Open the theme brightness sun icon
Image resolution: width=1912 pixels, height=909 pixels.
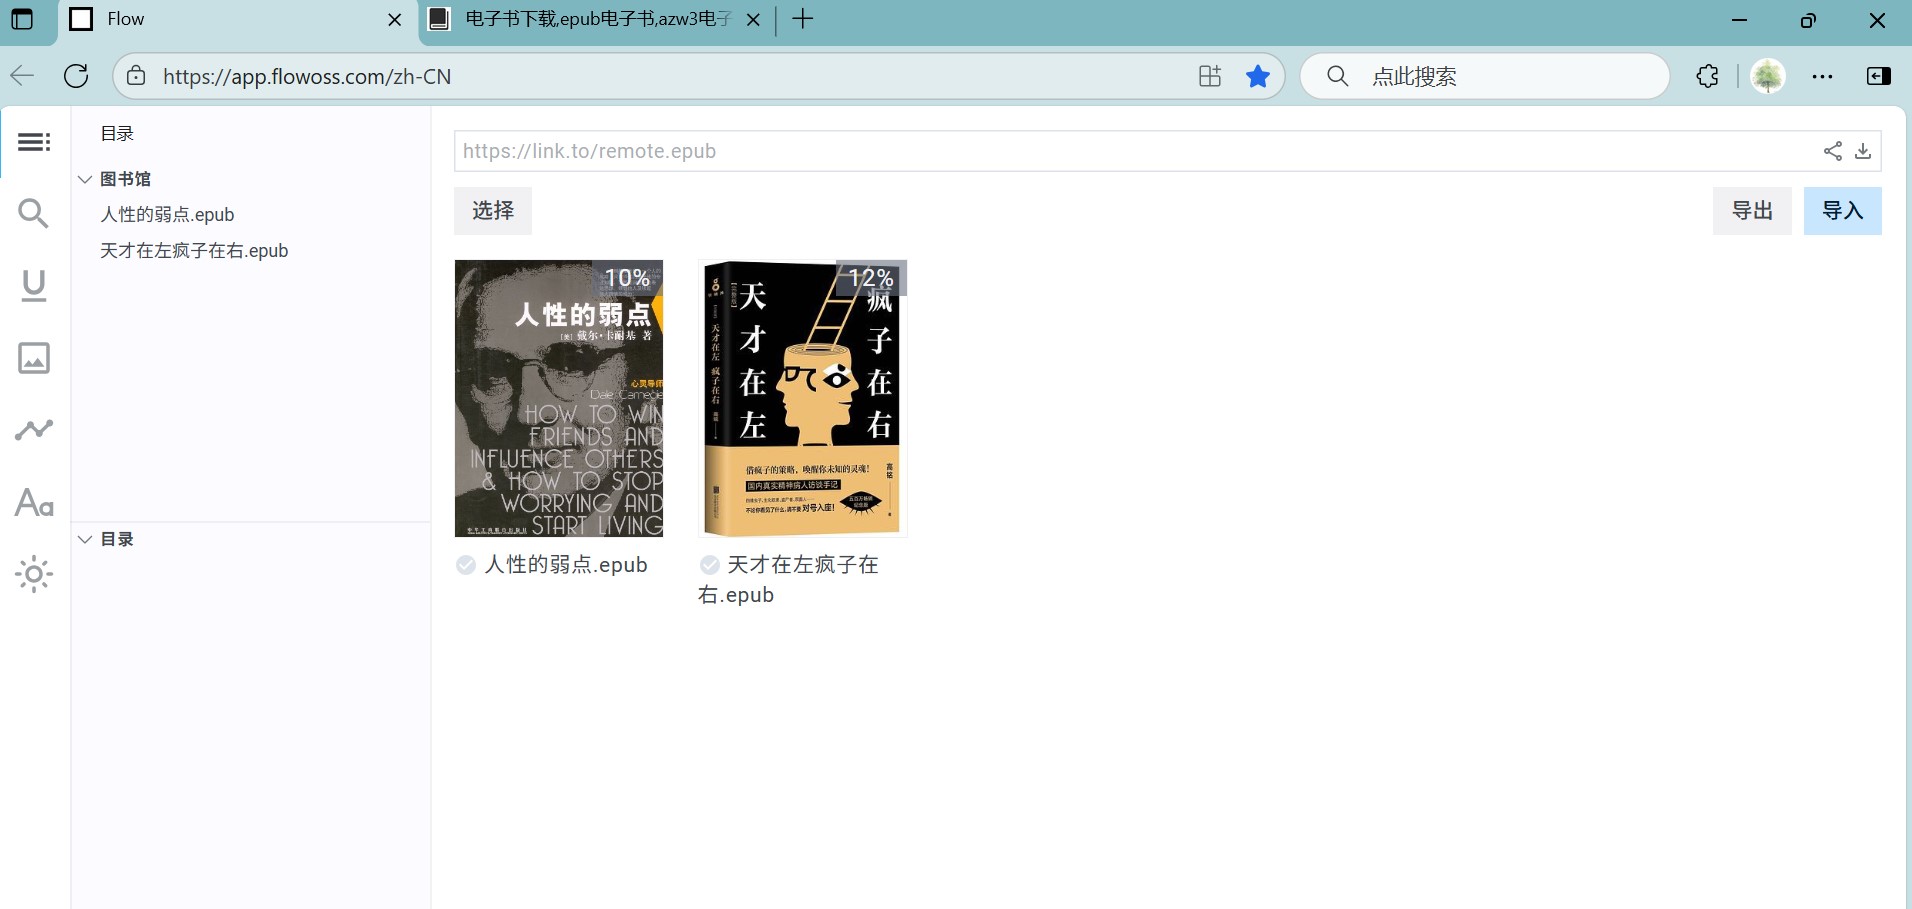point(34,574)
